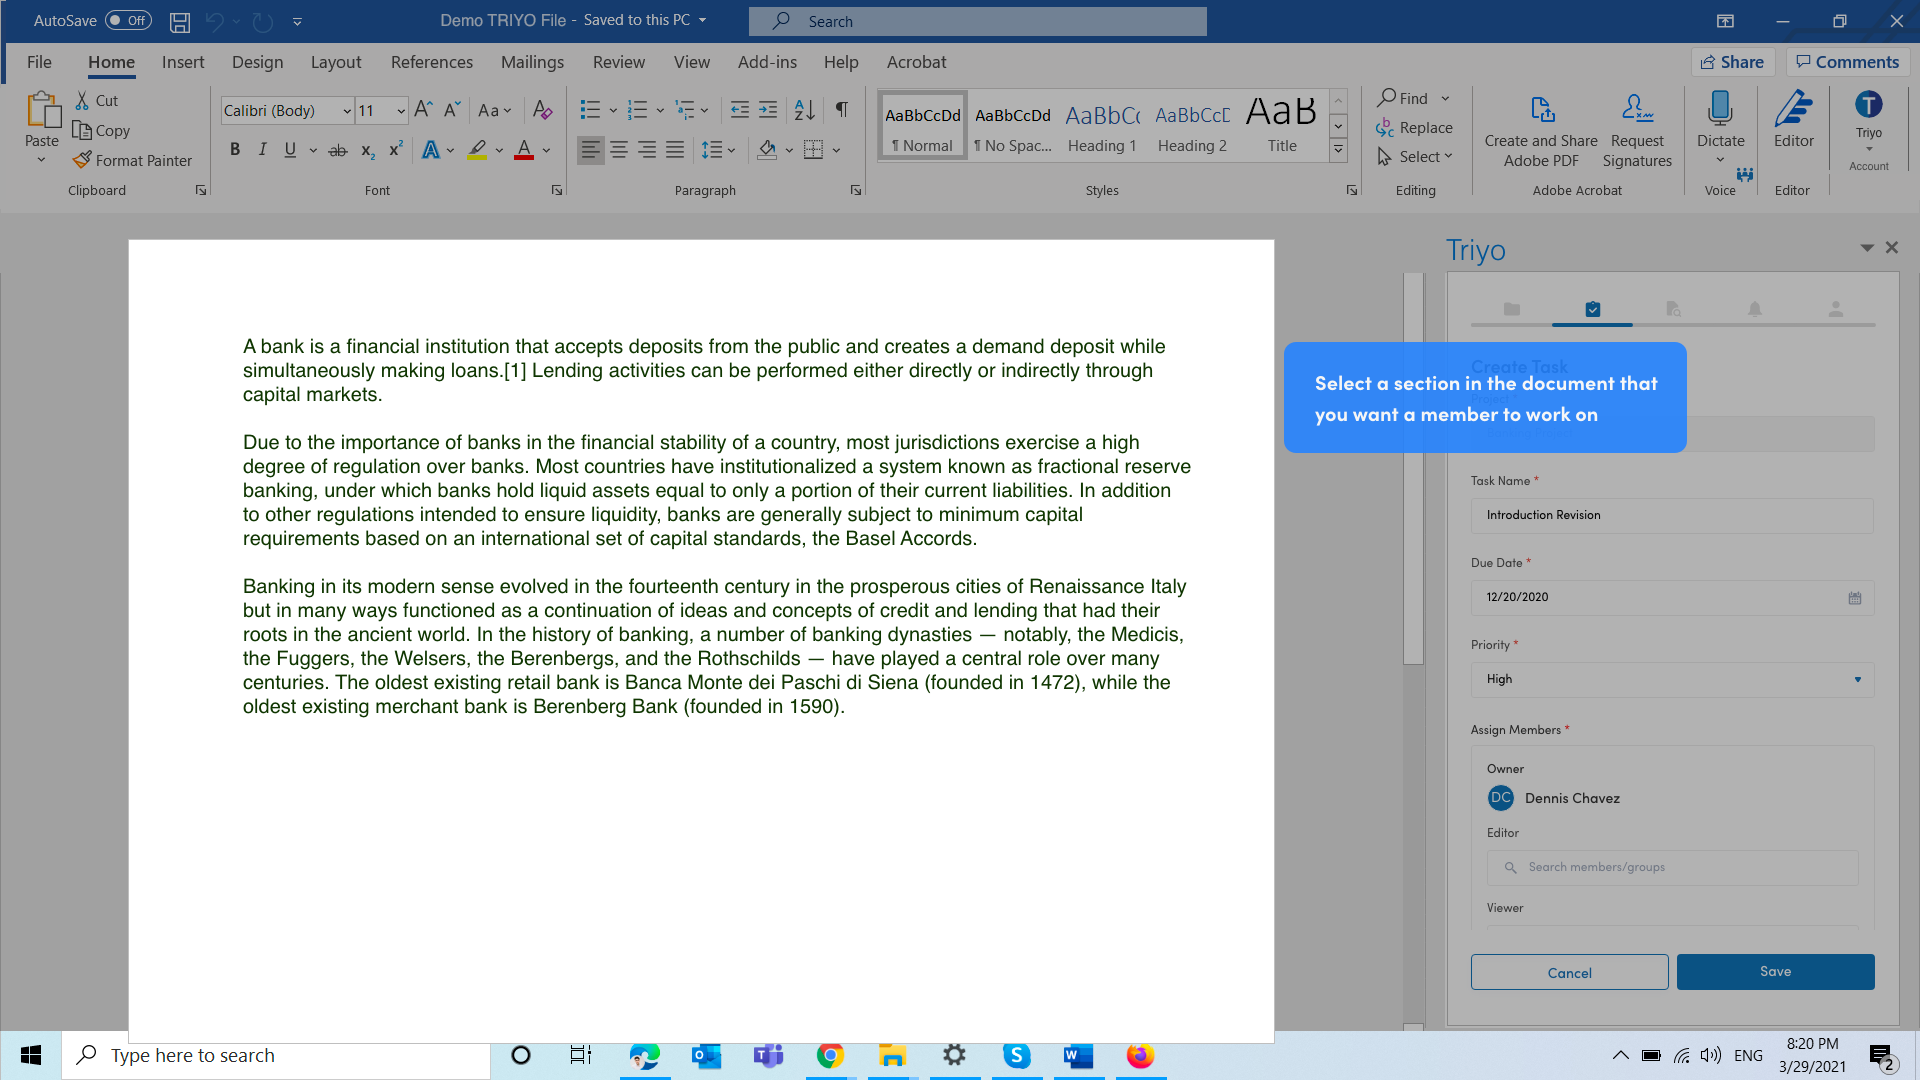Switch to References tab

[x=432, y=62]
